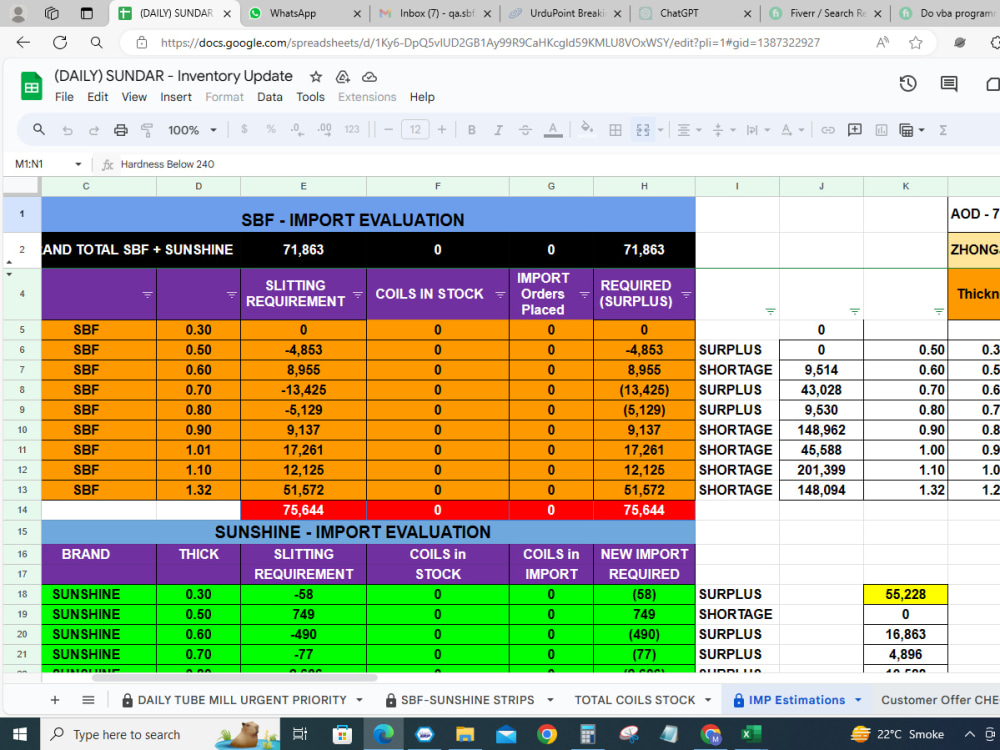This screenshot has width=1000, height=750.
Task: Click inside the formula bar
Action: (x=300, y=164)
